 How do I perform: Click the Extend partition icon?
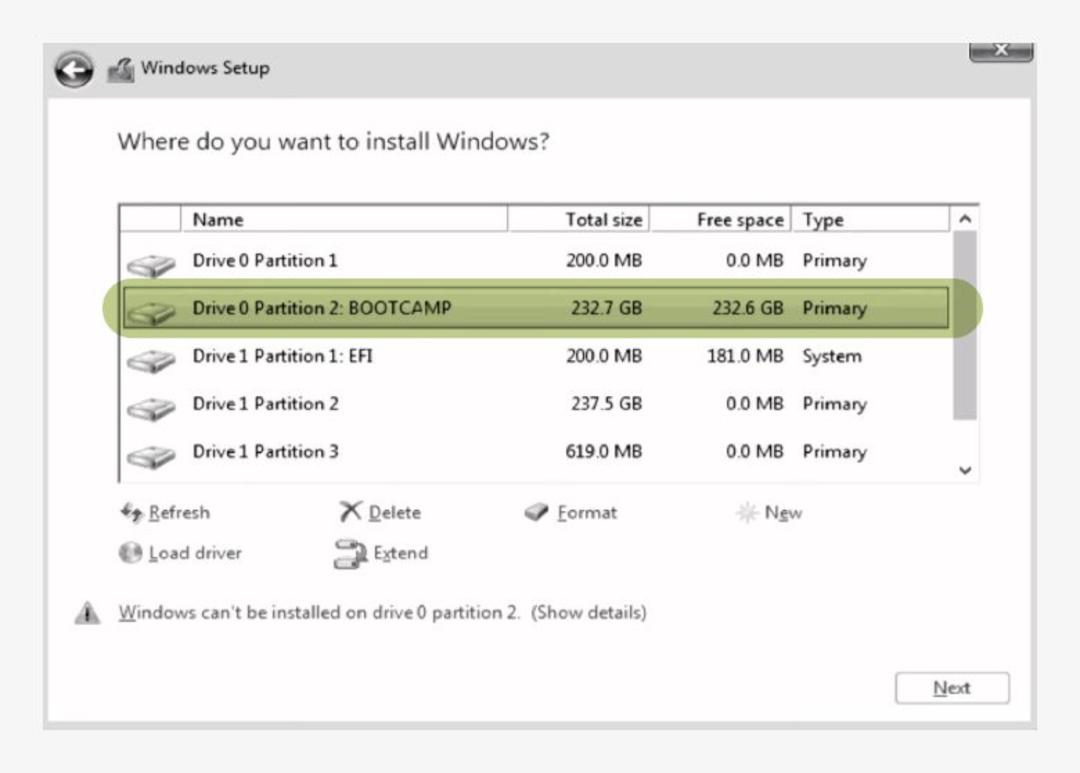[350, 553]
